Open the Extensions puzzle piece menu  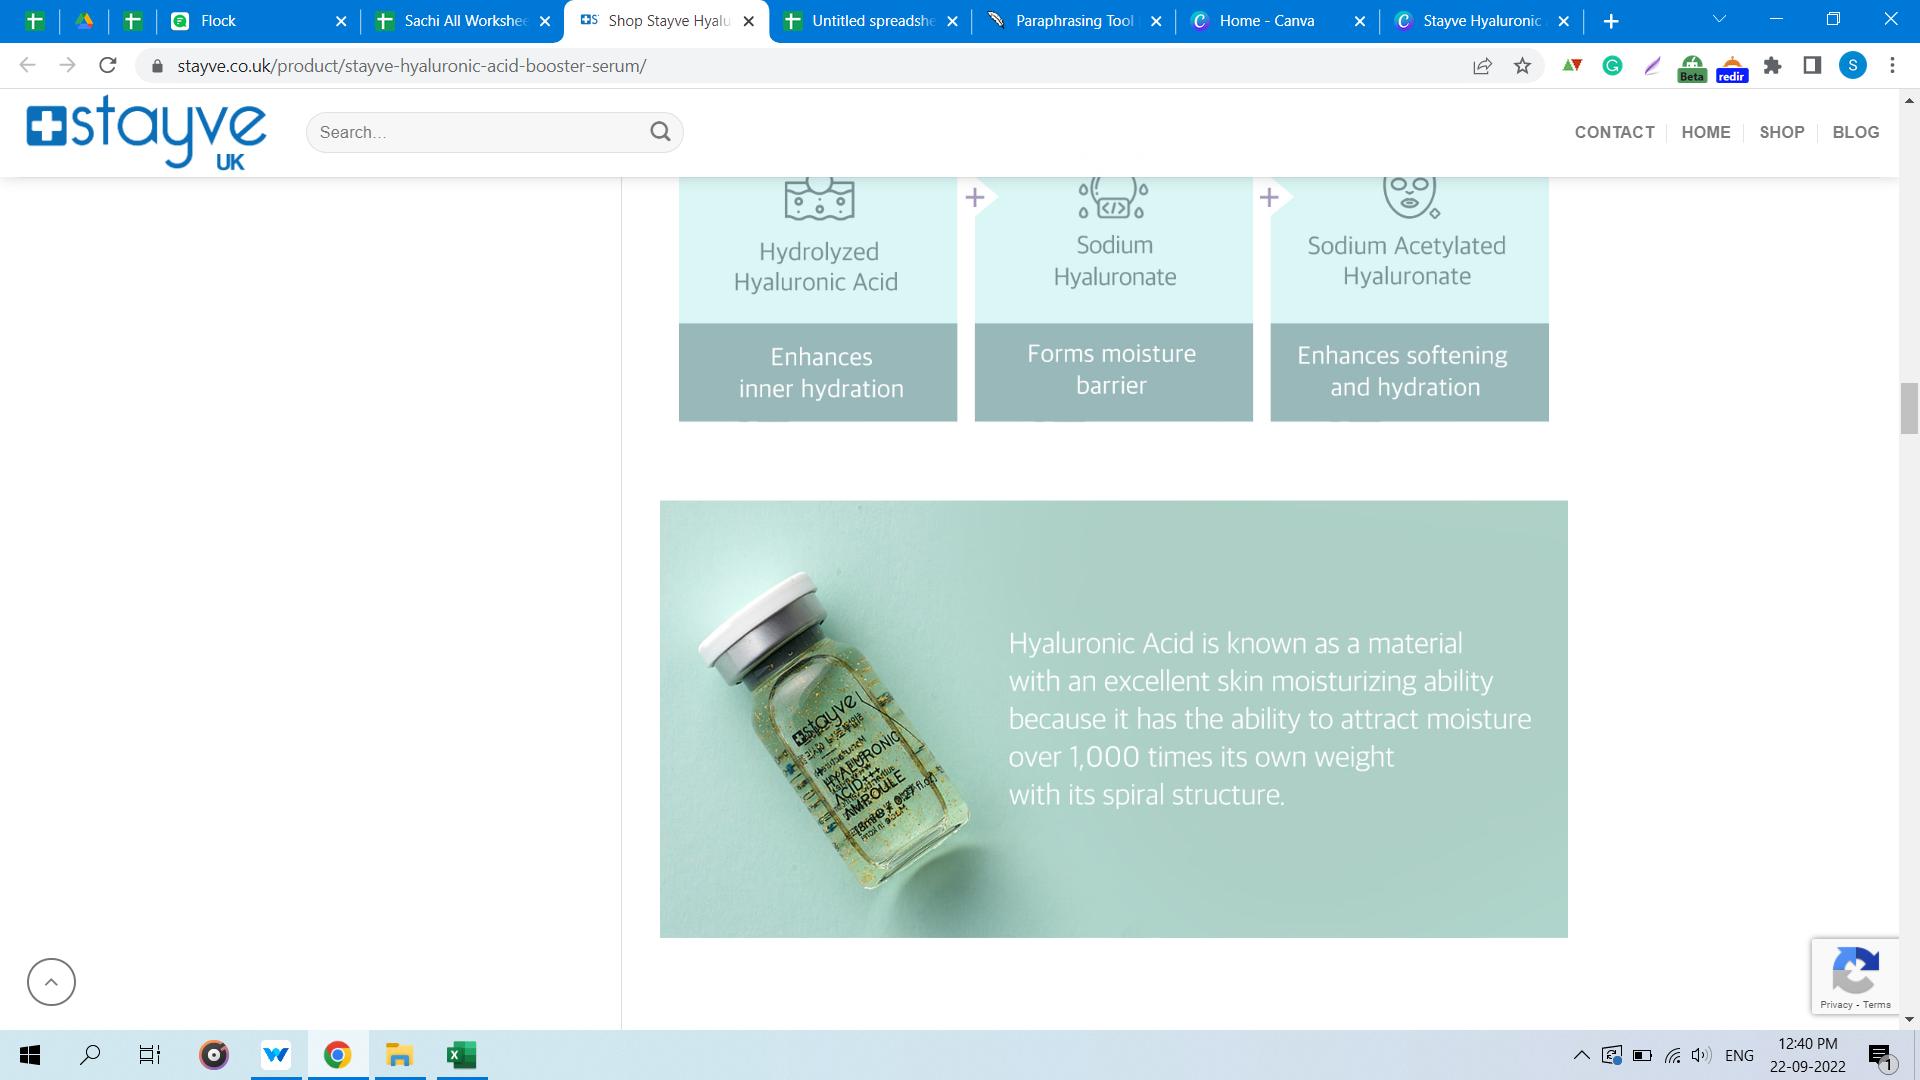tap(1772, 66)
